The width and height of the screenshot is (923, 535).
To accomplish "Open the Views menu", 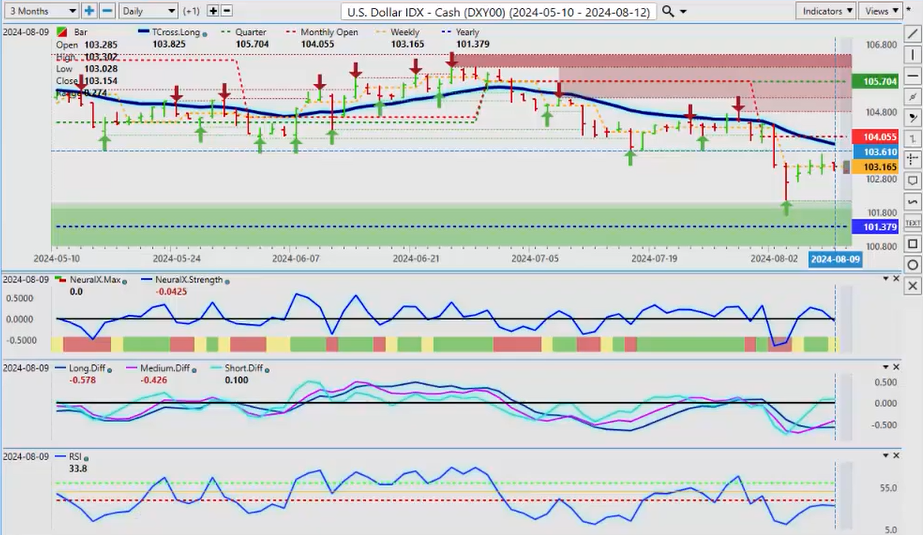I will [881, 11].
